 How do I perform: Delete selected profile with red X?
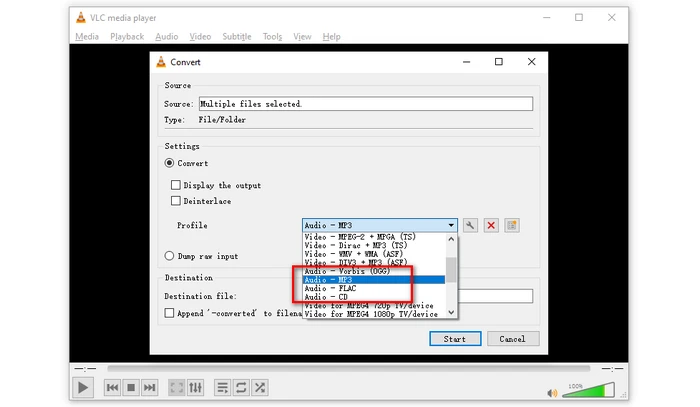[491, 226]
